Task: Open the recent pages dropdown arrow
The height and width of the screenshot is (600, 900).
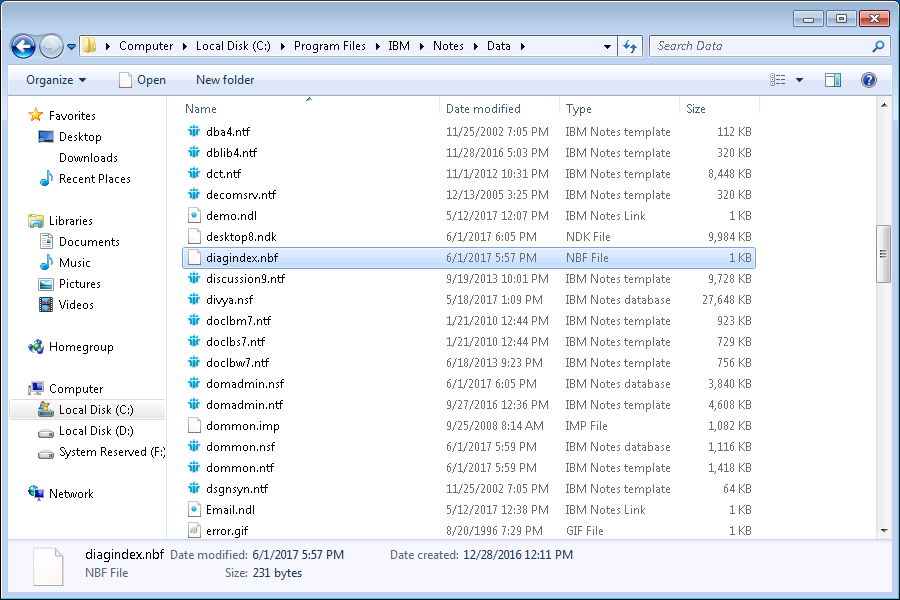Action: coord(71,47)
